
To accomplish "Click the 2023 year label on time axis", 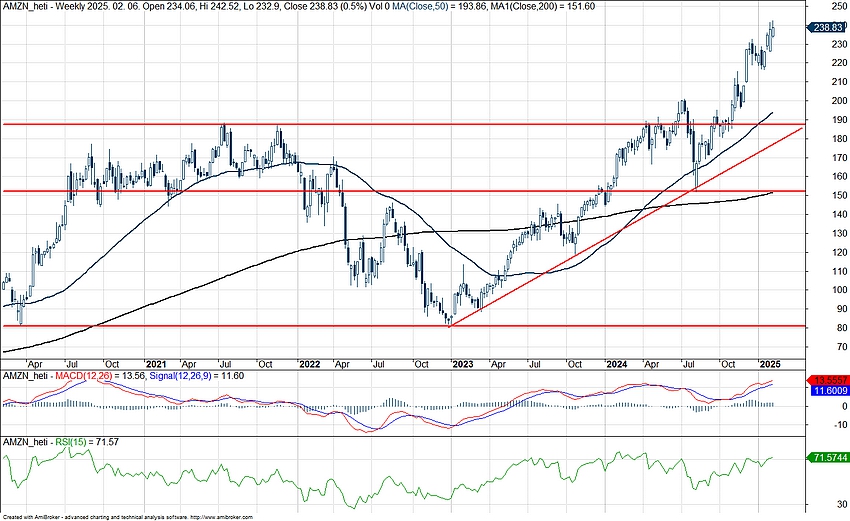I will (462, 364).
